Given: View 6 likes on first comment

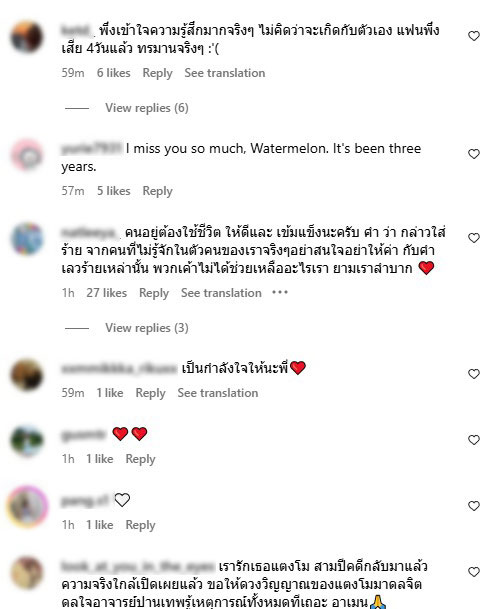Looking at the screenshot, I should pos(113,73).
